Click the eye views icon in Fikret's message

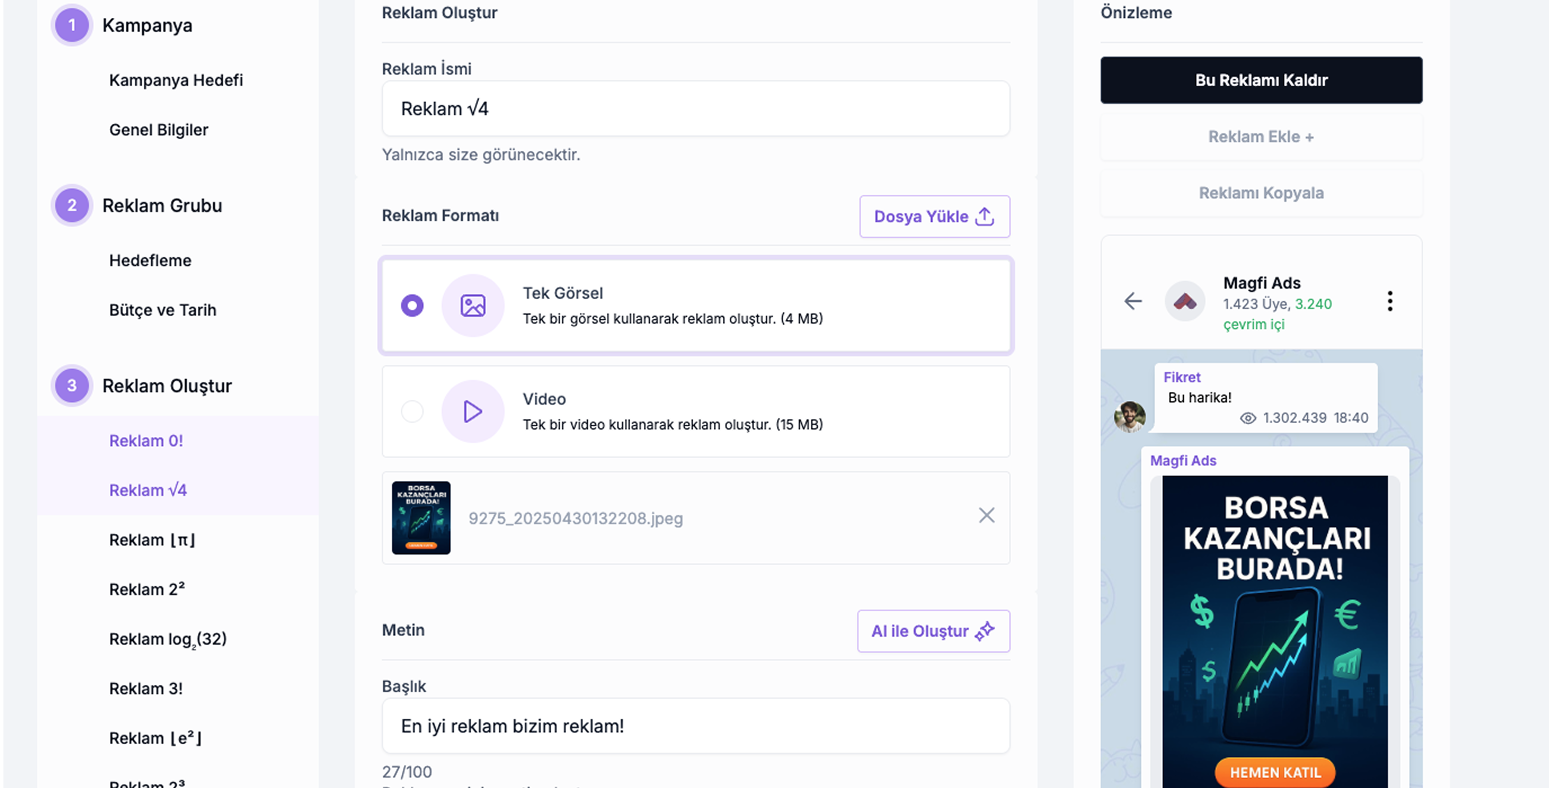point(1248,418)
